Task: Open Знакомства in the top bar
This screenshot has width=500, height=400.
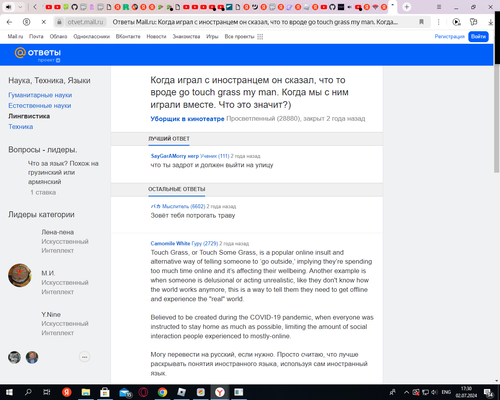Action: (x=186, y=37)
